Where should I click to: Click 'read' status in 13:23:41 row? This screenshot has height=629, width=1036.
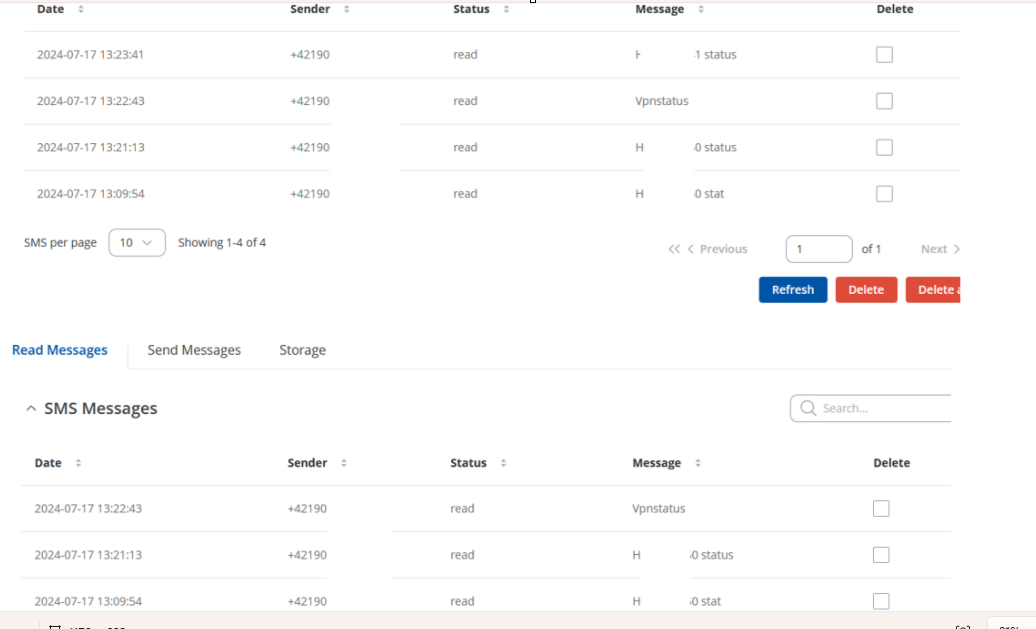pos(465,55)
